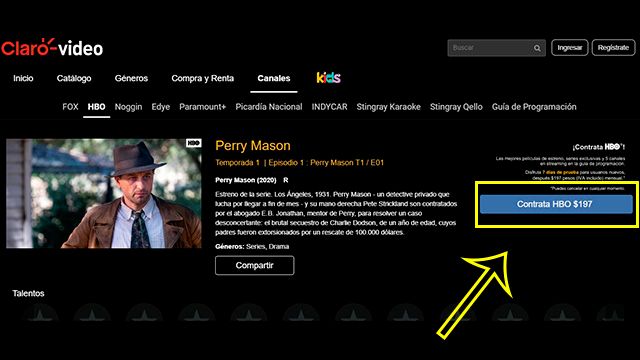Open Guía de Programación
Viewport: 640px width, 360px height.
click(x=534, y=107)
